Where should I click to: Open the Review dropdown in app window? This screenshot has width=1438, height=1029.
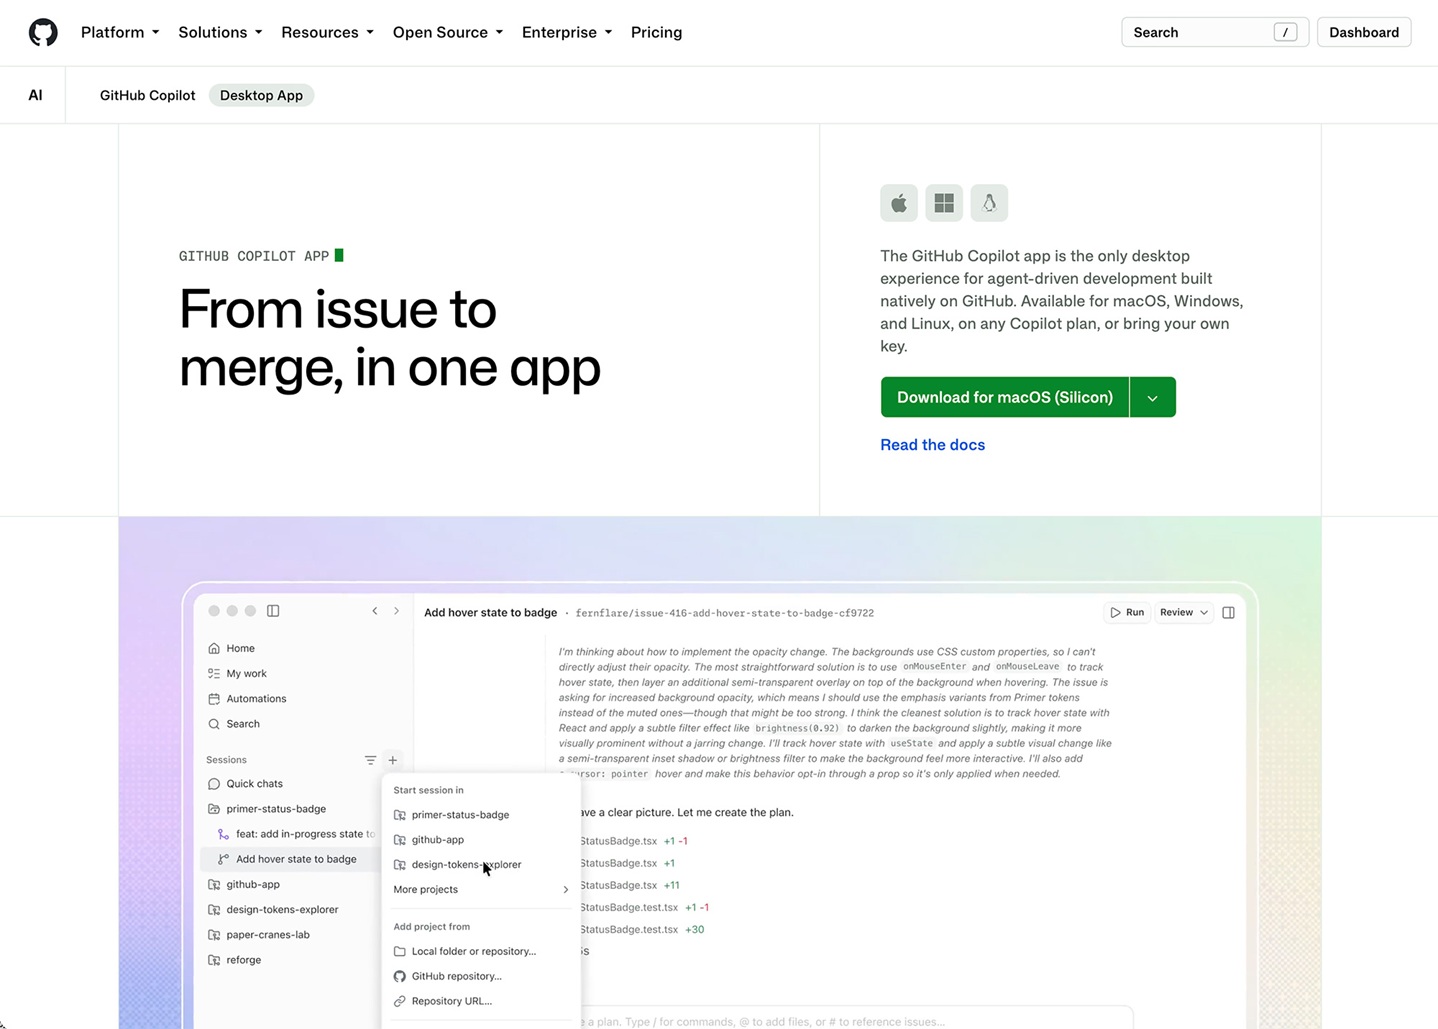[1184, 612]
